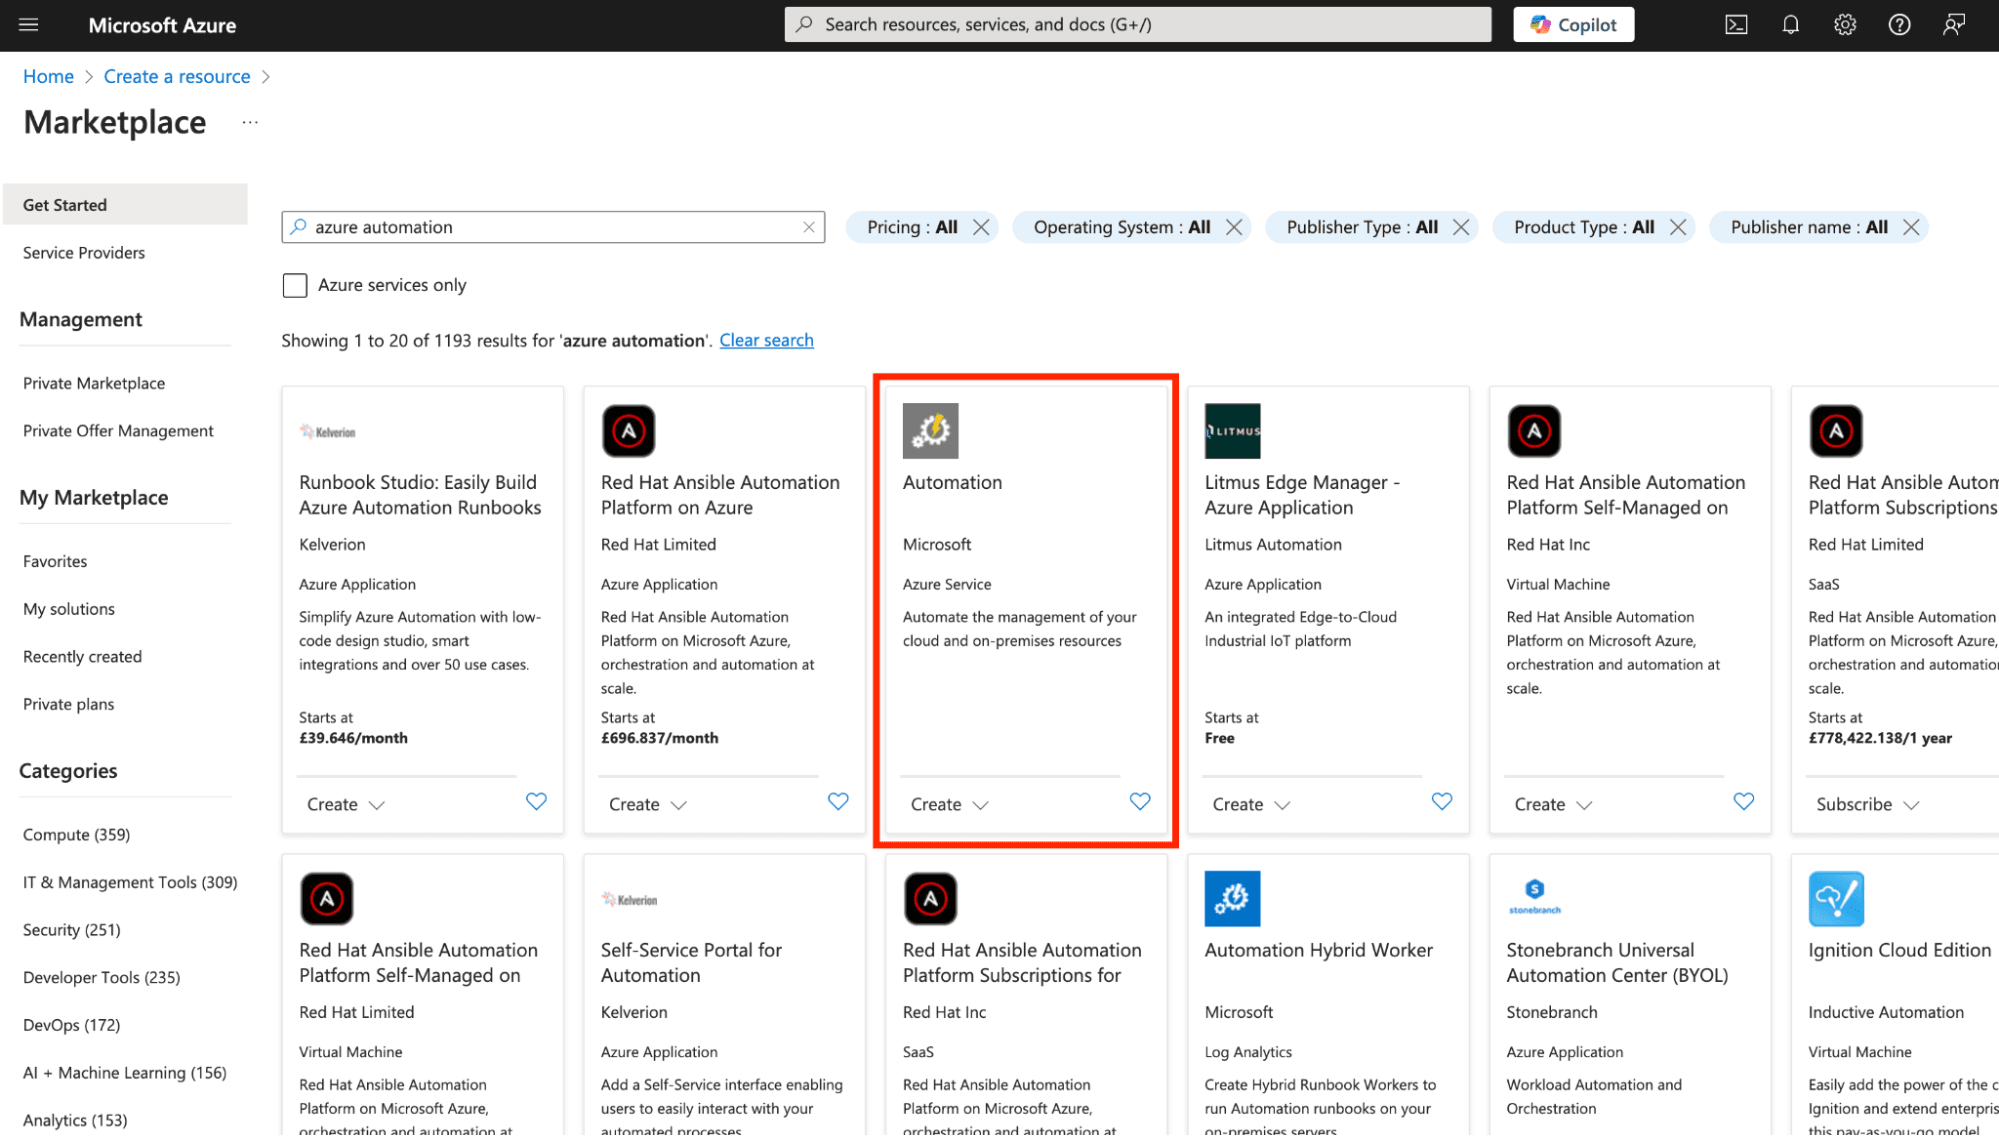The height and width of the screenshot is (1136, 1999).
Task: Open Favorites in My Marketplace
Action: 55,562
